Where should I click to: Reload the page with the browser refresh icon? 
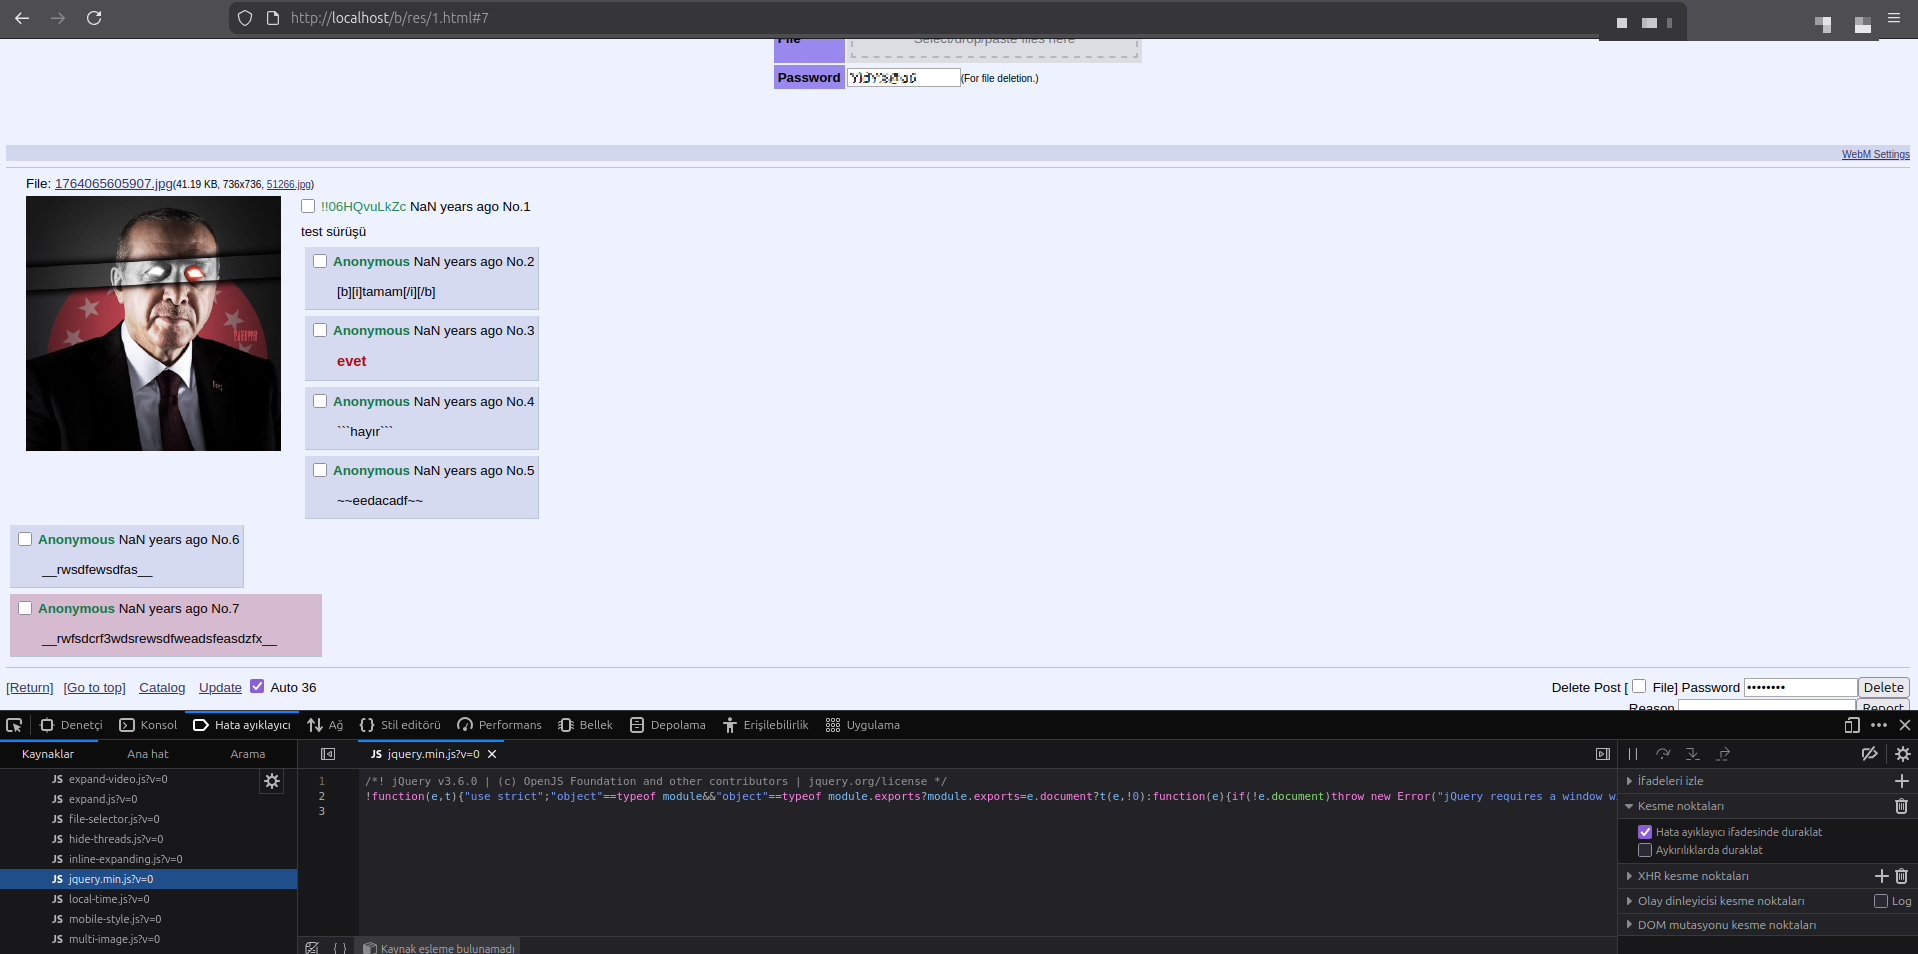click(94, 18)
